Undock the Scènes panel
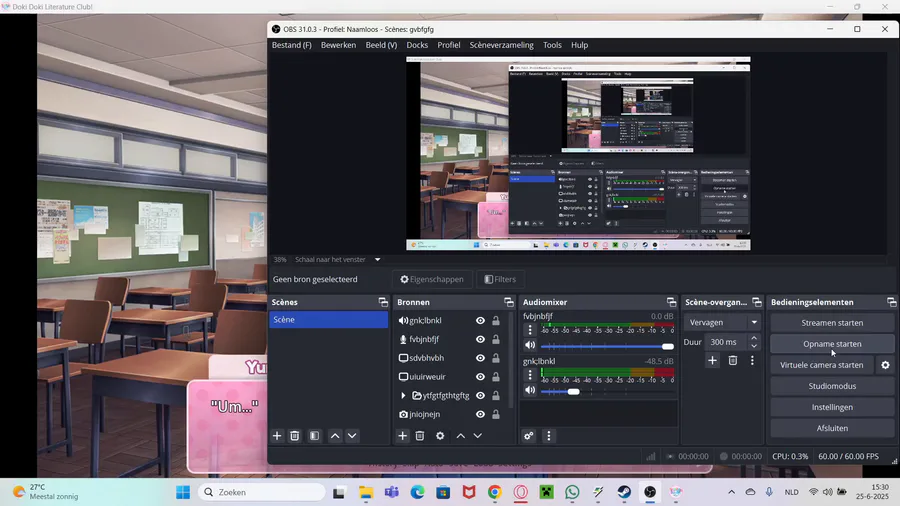 383,302
